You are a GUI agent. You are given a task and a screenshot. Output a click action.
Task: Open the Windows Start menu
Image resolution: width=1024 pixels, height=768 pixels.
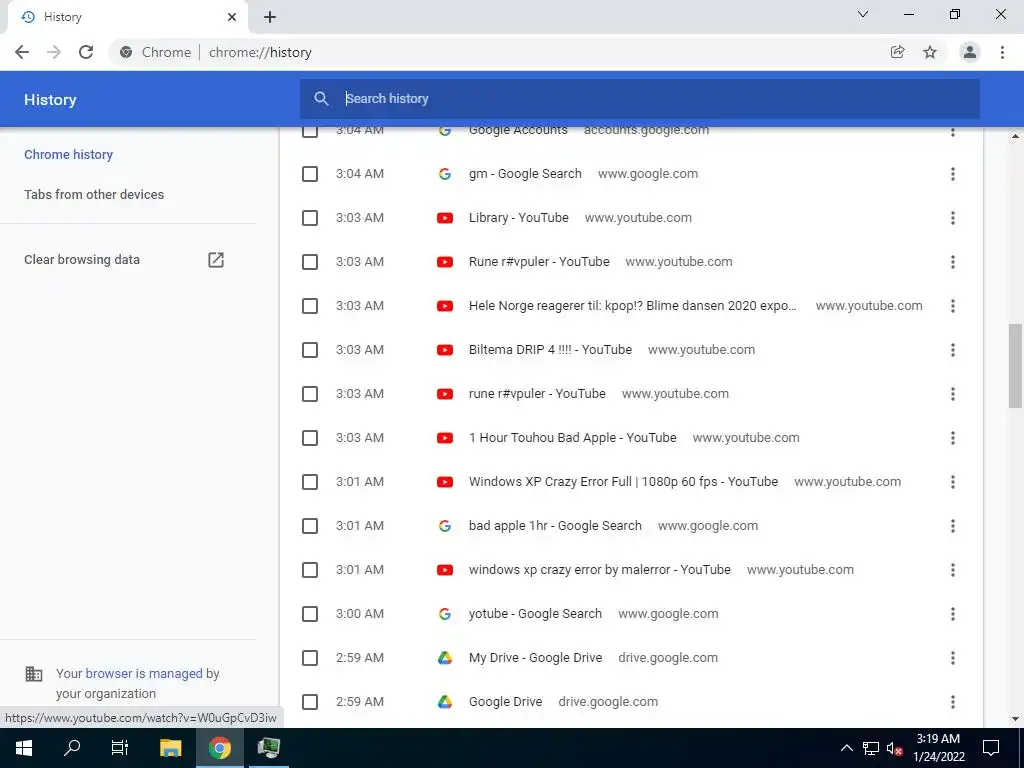tap(24, 748)
